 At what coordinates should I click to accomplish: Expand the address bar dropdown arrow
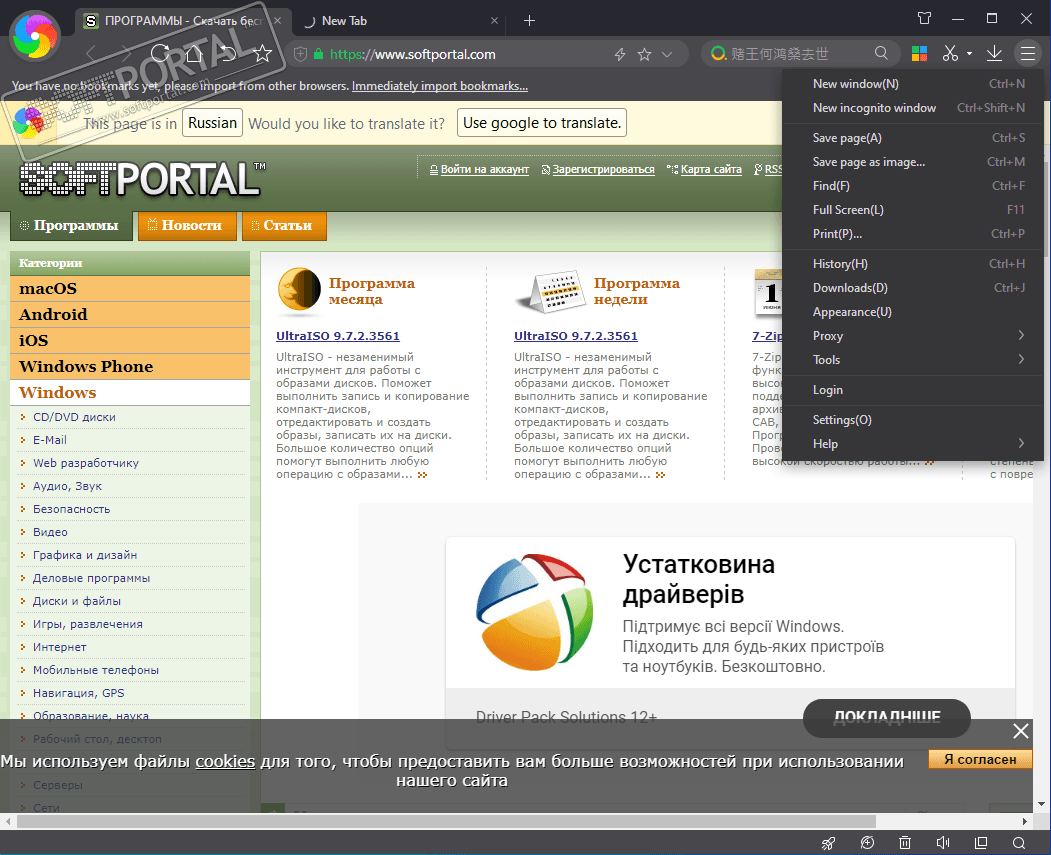click(667, 54)
